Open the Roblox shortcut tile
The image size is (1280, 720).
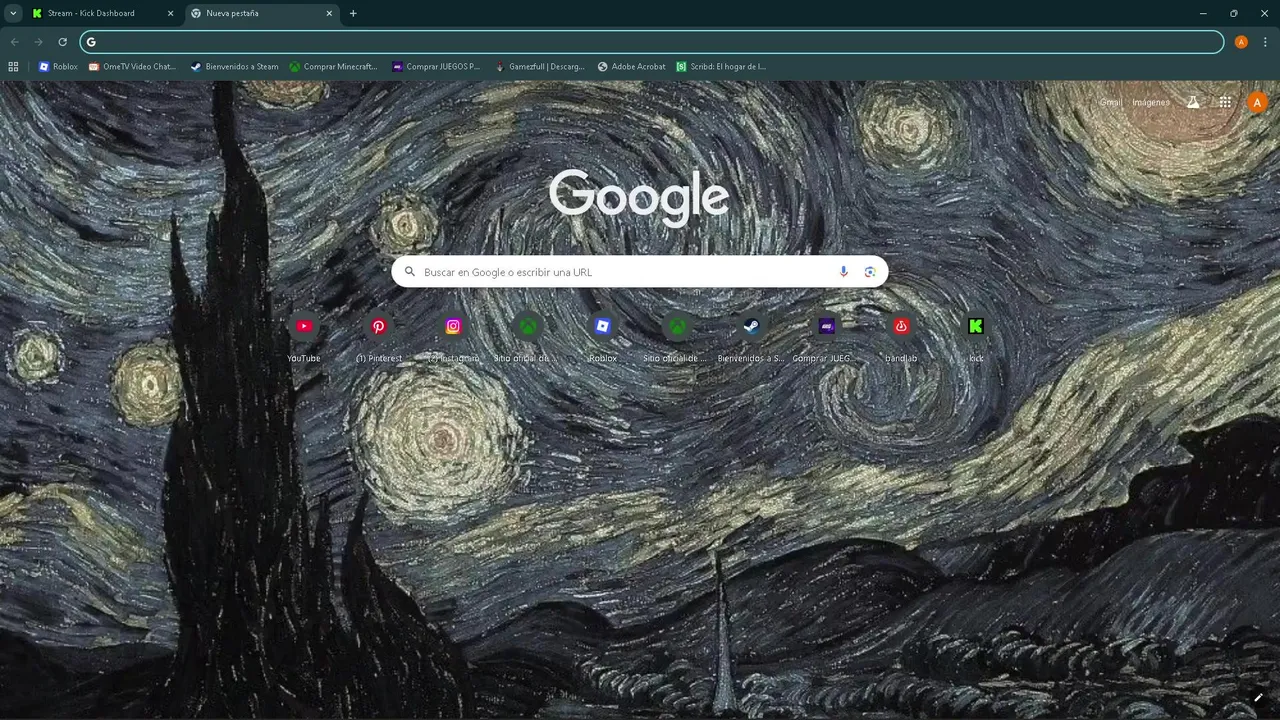point(602,336)
